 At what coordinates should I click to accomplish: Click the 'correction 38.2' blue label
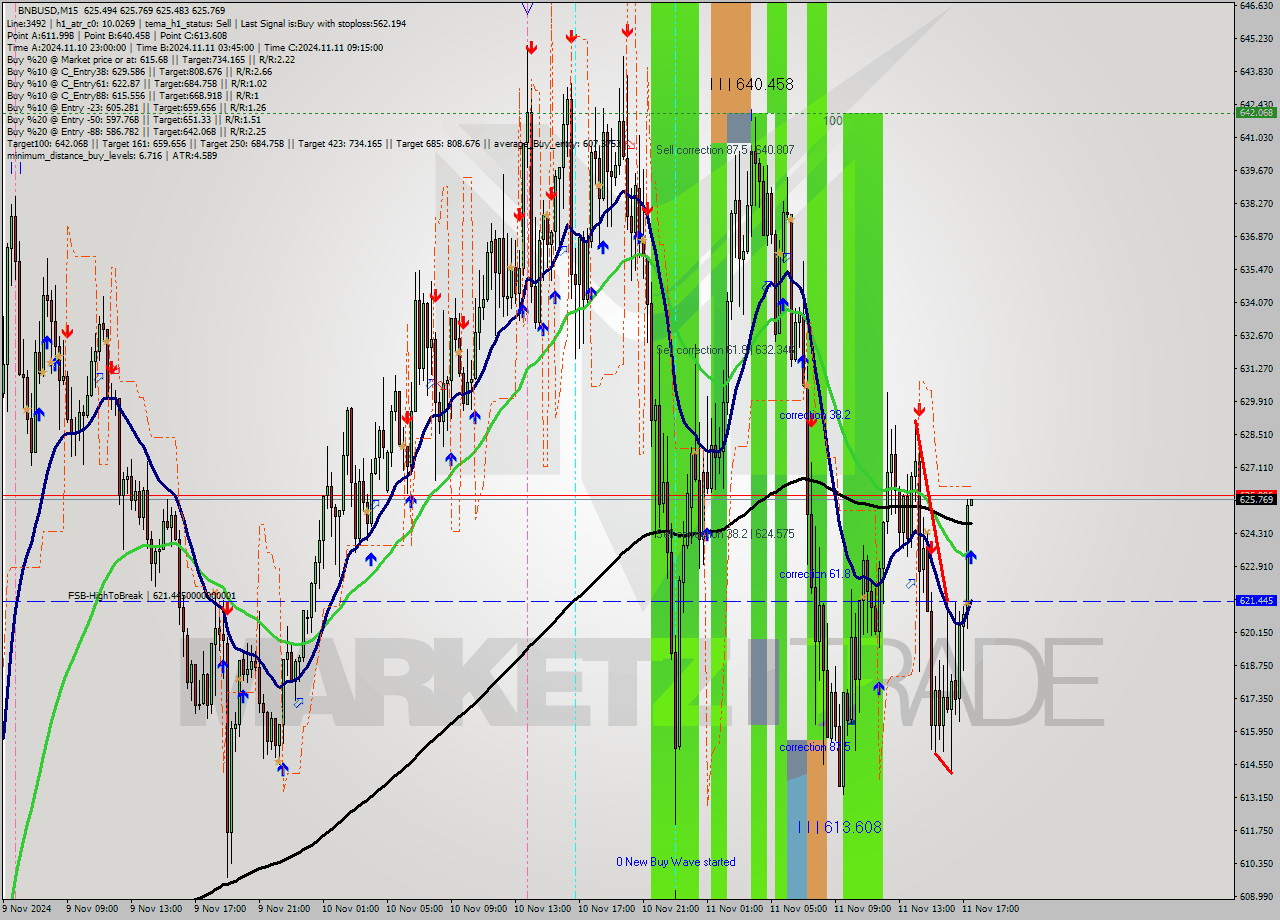[x=815, y=414]
